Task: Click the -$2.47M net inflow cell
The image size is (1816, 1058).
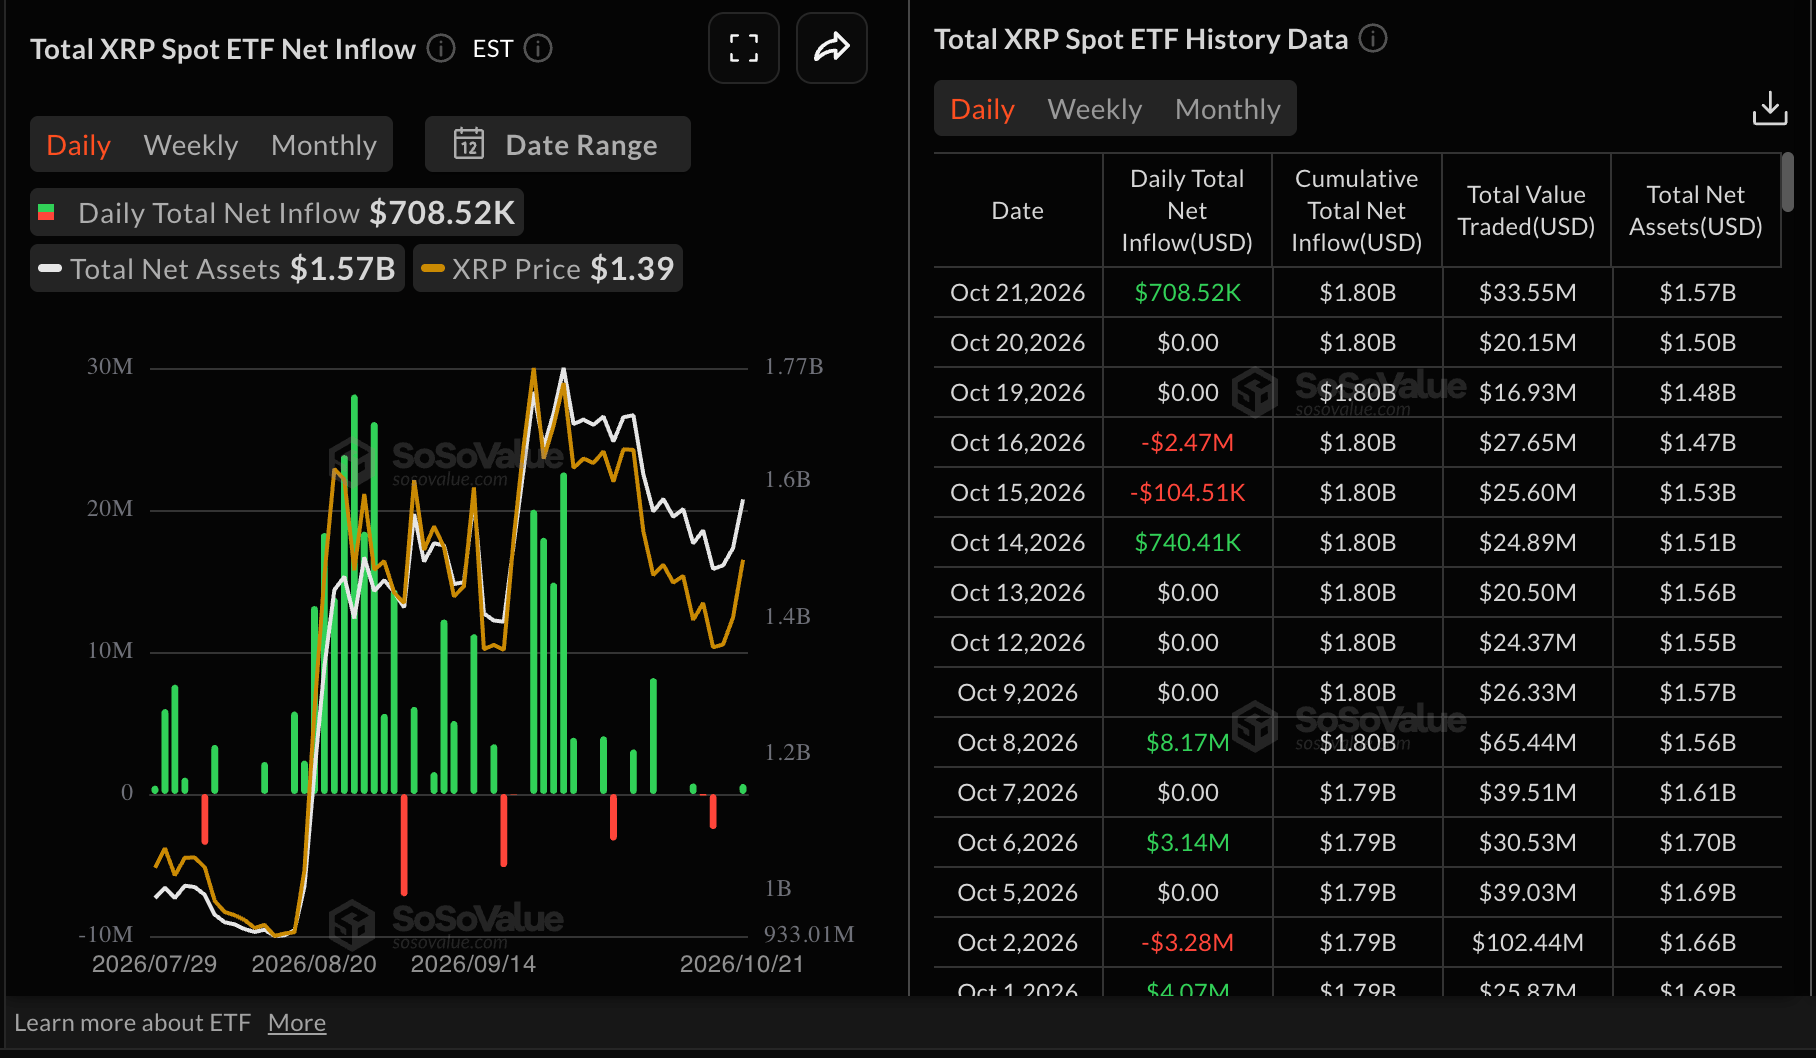Action: tap(1187, 442)
